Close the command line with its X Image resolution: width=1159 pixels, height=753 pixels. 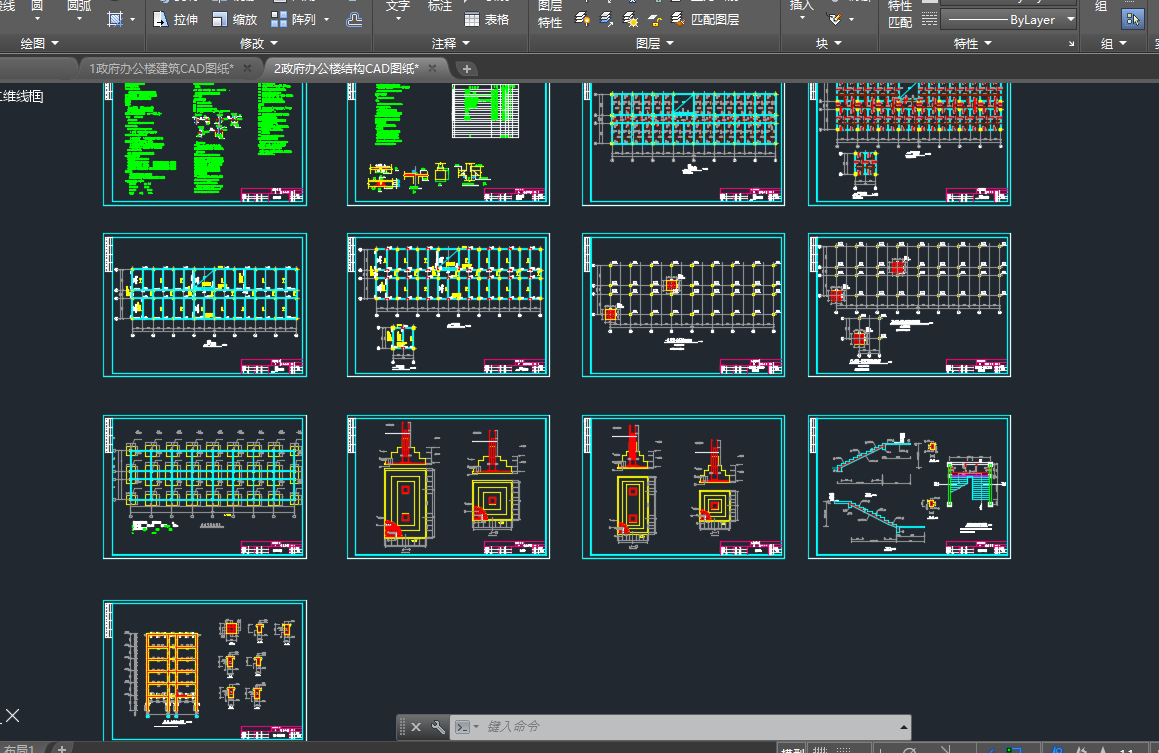[x=416, y=727]
